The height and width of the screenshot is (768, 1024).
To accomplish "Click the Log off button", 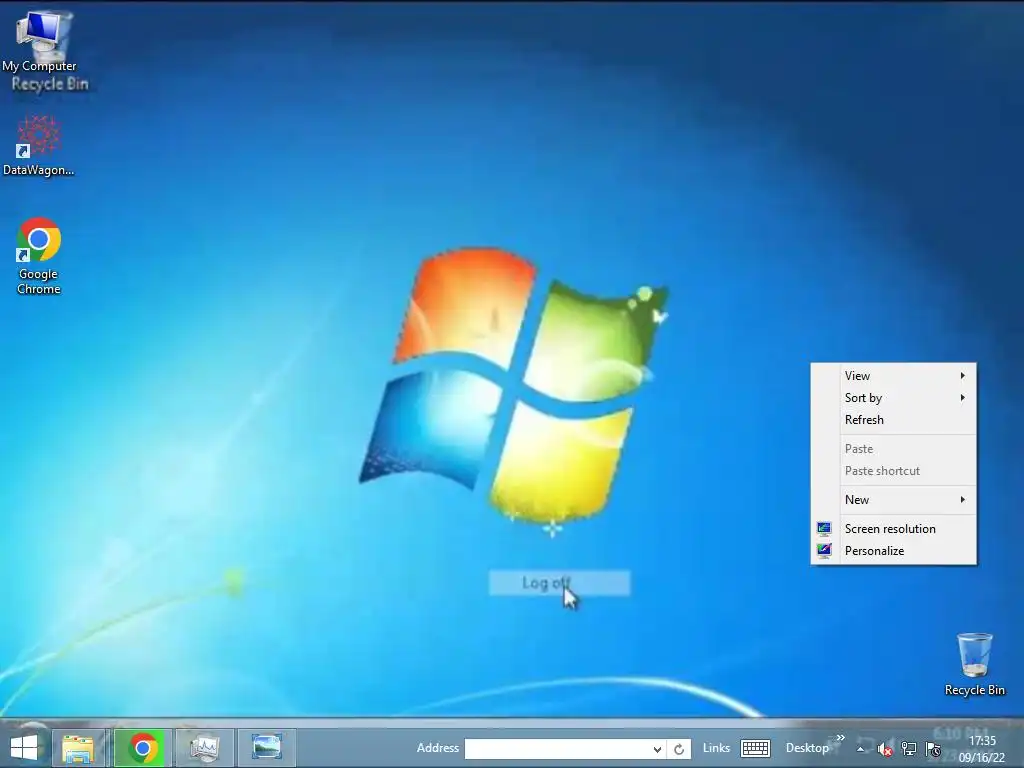I will (560, 583).
